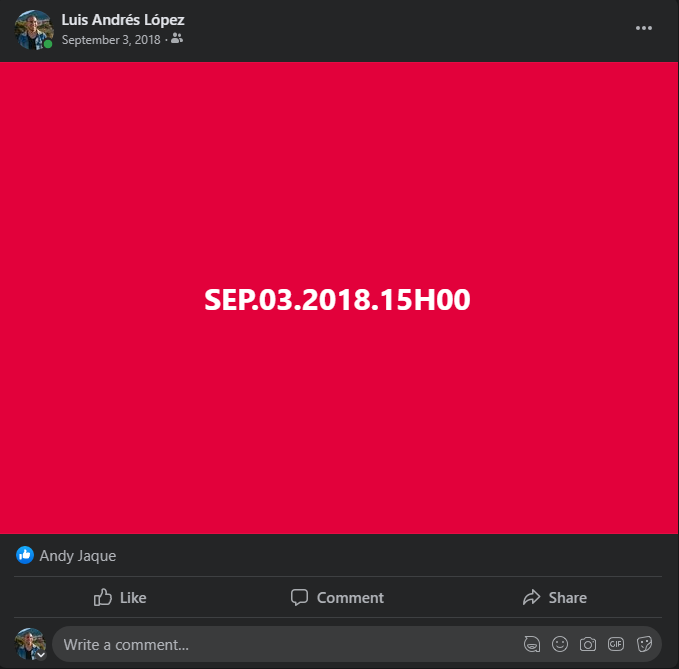The image size is (679, 669).
Task: Attach a photo using the camera icon
Action: click(588, 644)
